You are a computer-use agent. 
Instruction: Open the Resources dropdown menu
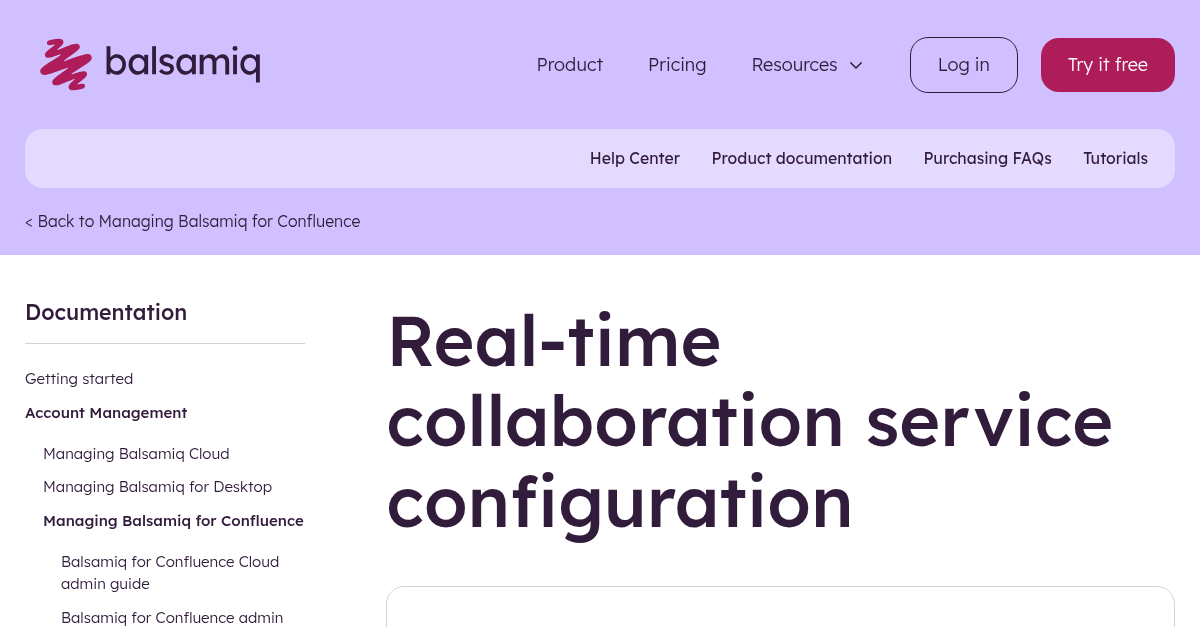coord(794,64)
